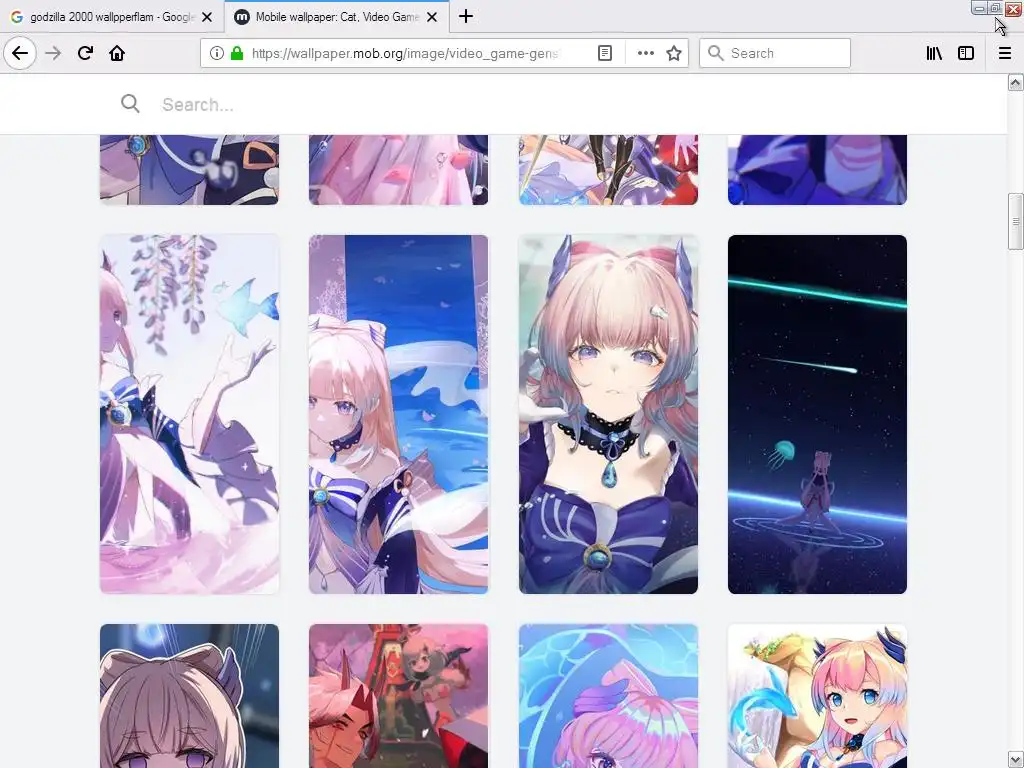
Task: Open top-row wallpaper with blue robe and gem
Action: click(x=189, y=170)
